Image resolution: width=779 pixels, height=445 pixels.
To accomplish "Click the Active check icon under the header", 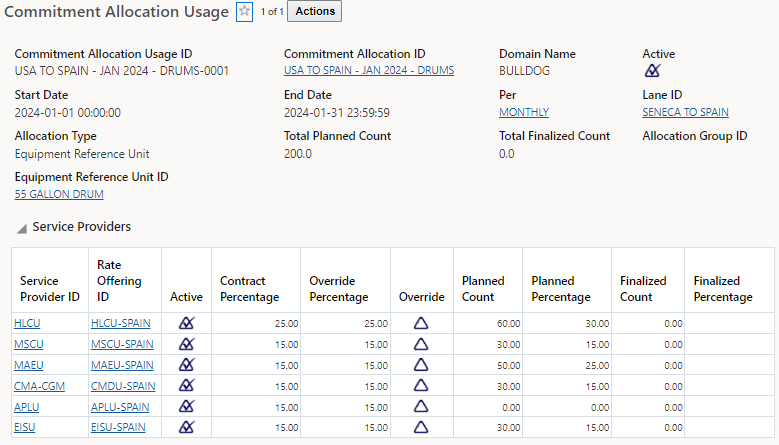I will (x=652, y=71).
